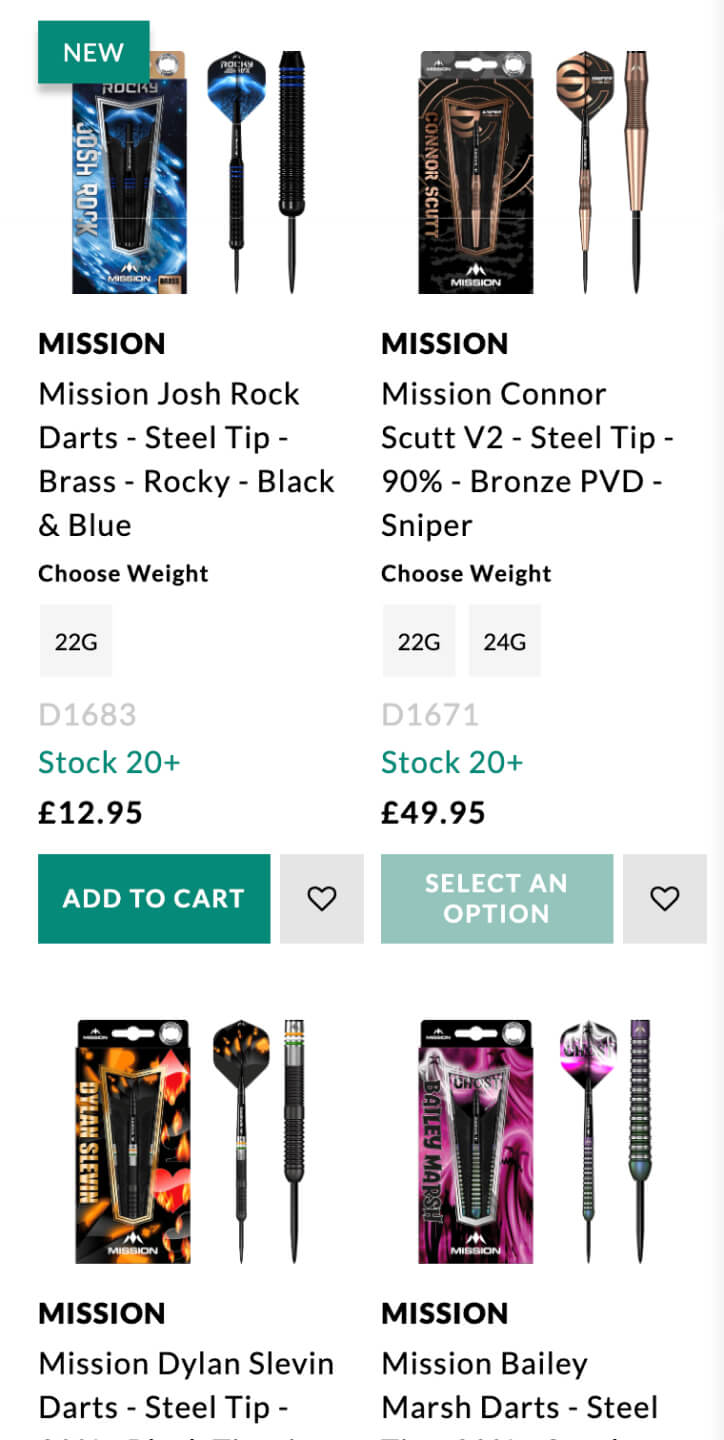
Task: Click MISSION brand above Josh Rock darts
Action: pos(102,344)
